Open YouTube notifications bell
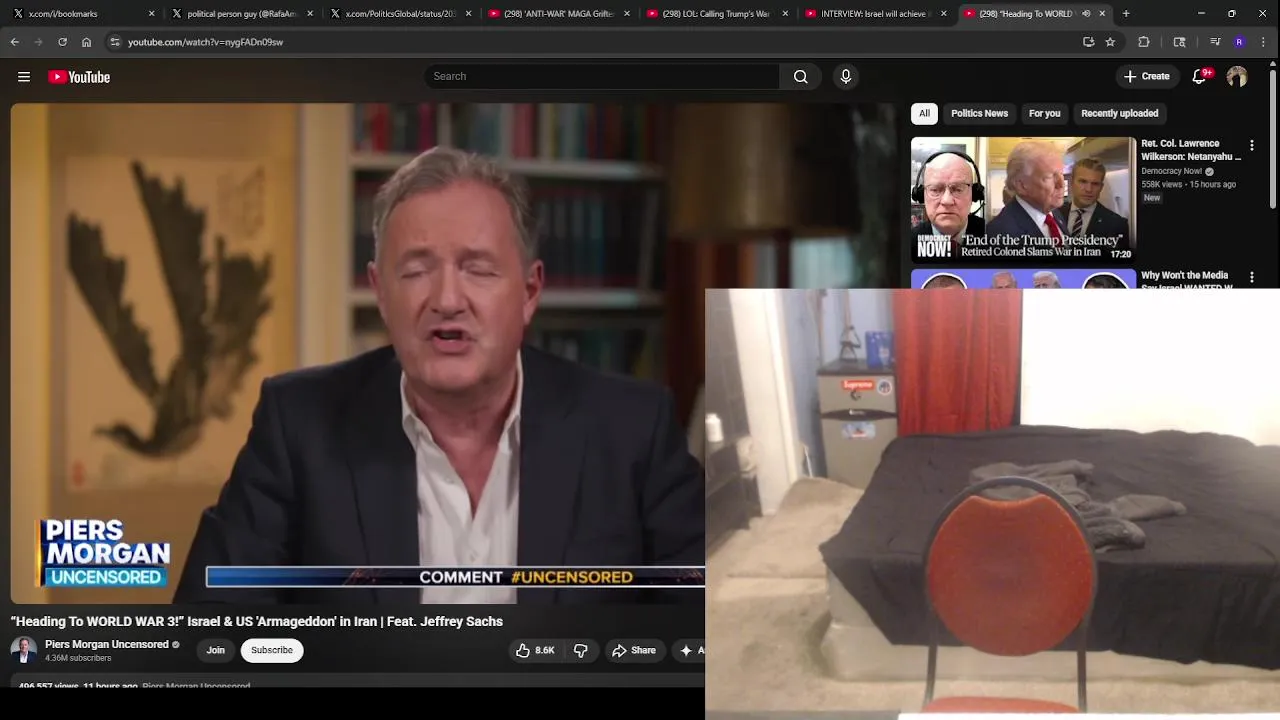 [x=1200, y=76]
